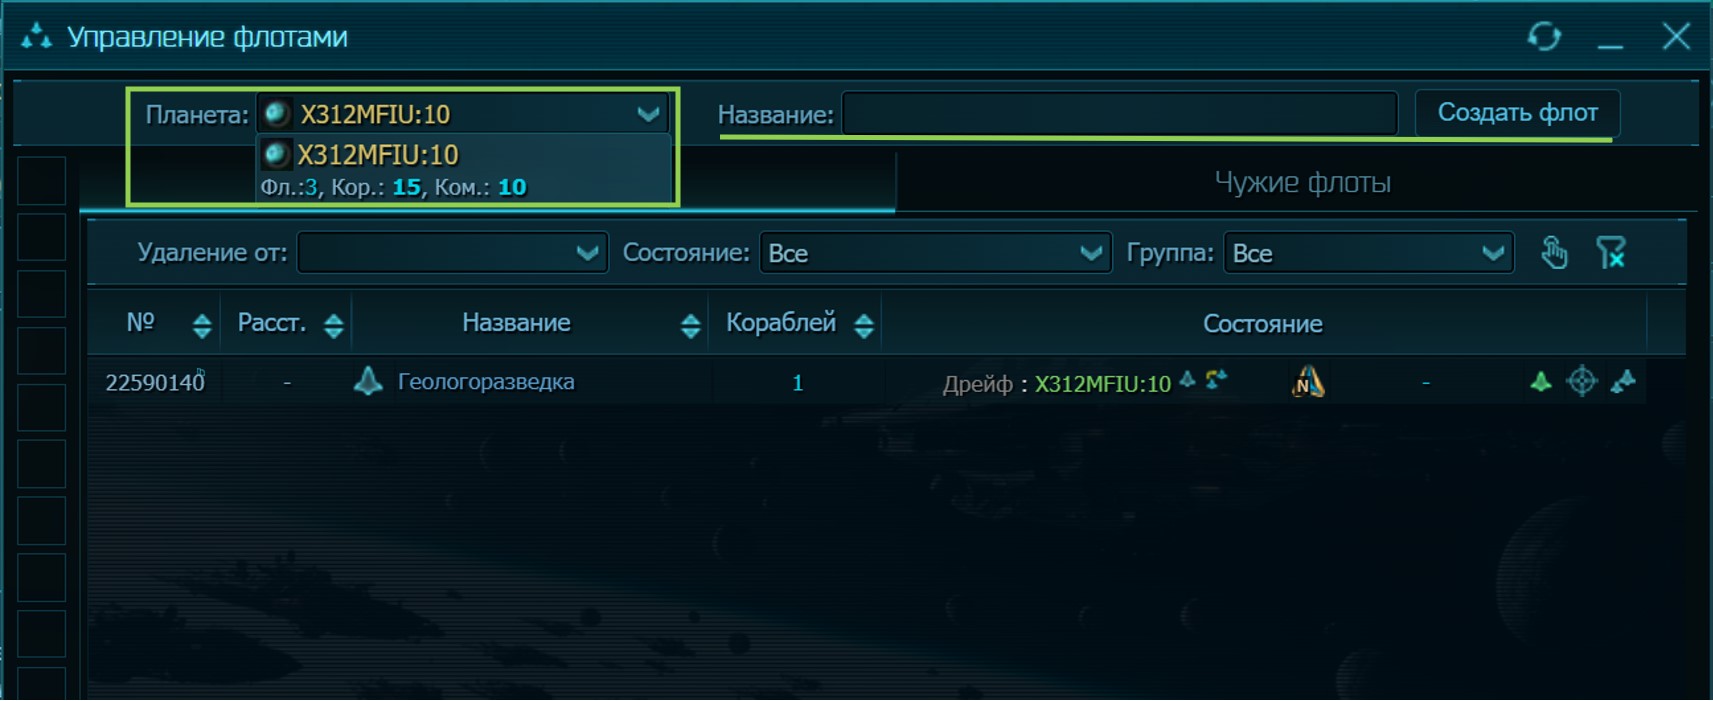Viewport: 1713px width, 701px height.
Task: Click the refresh icon in title bar
Action: [1544, 37]
